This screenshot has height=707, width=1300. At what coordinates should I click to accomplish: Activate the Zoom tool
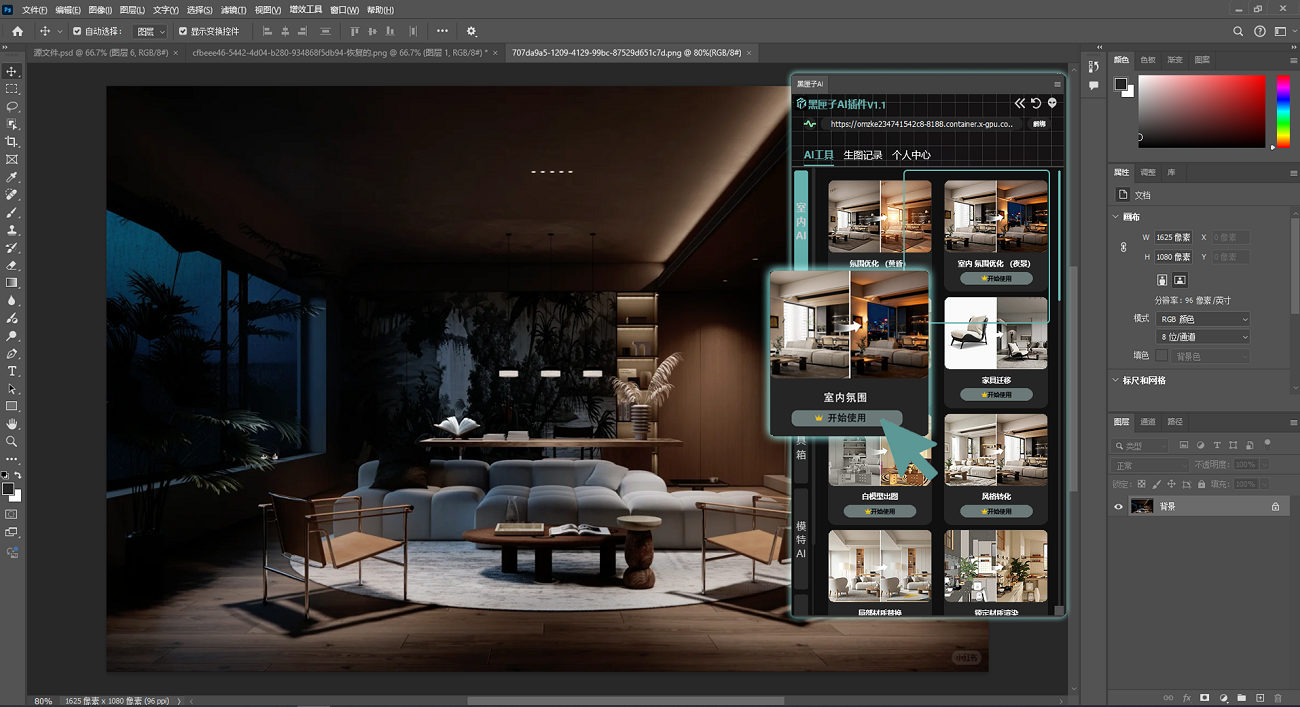12,441
